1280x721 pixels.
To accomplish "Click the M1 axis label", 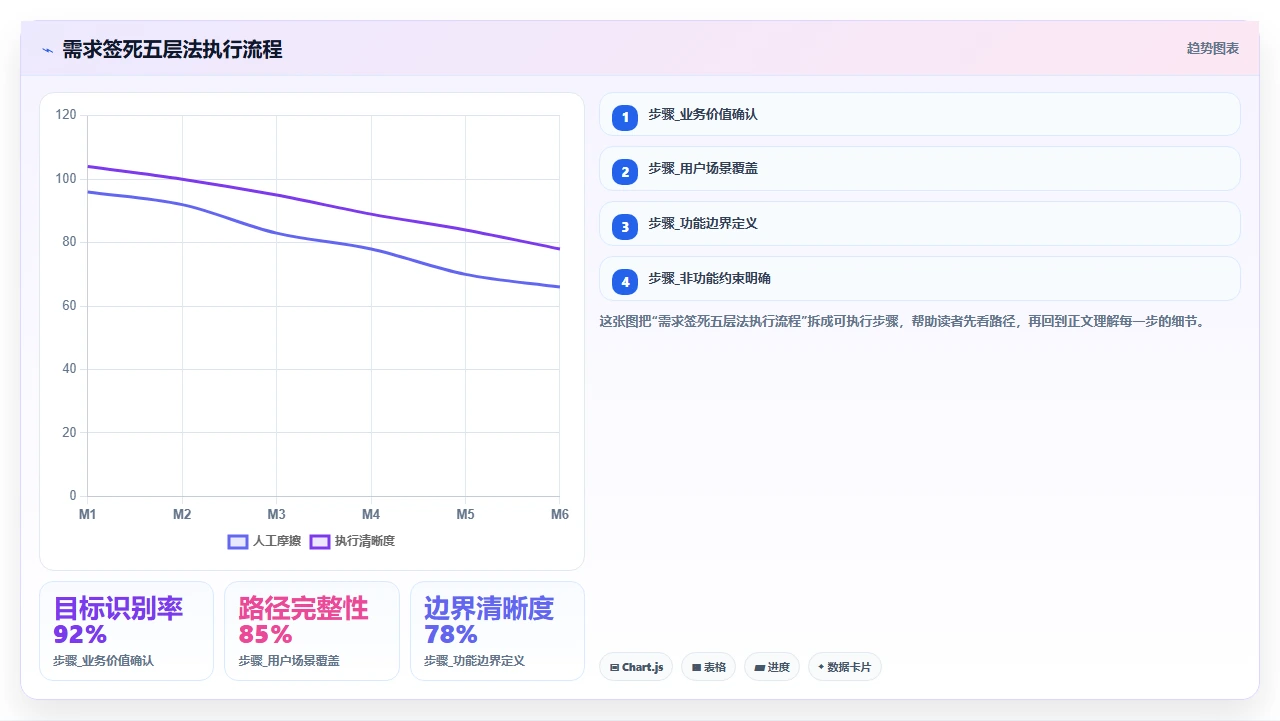I will pyautogui.click(x=88, y=514).
